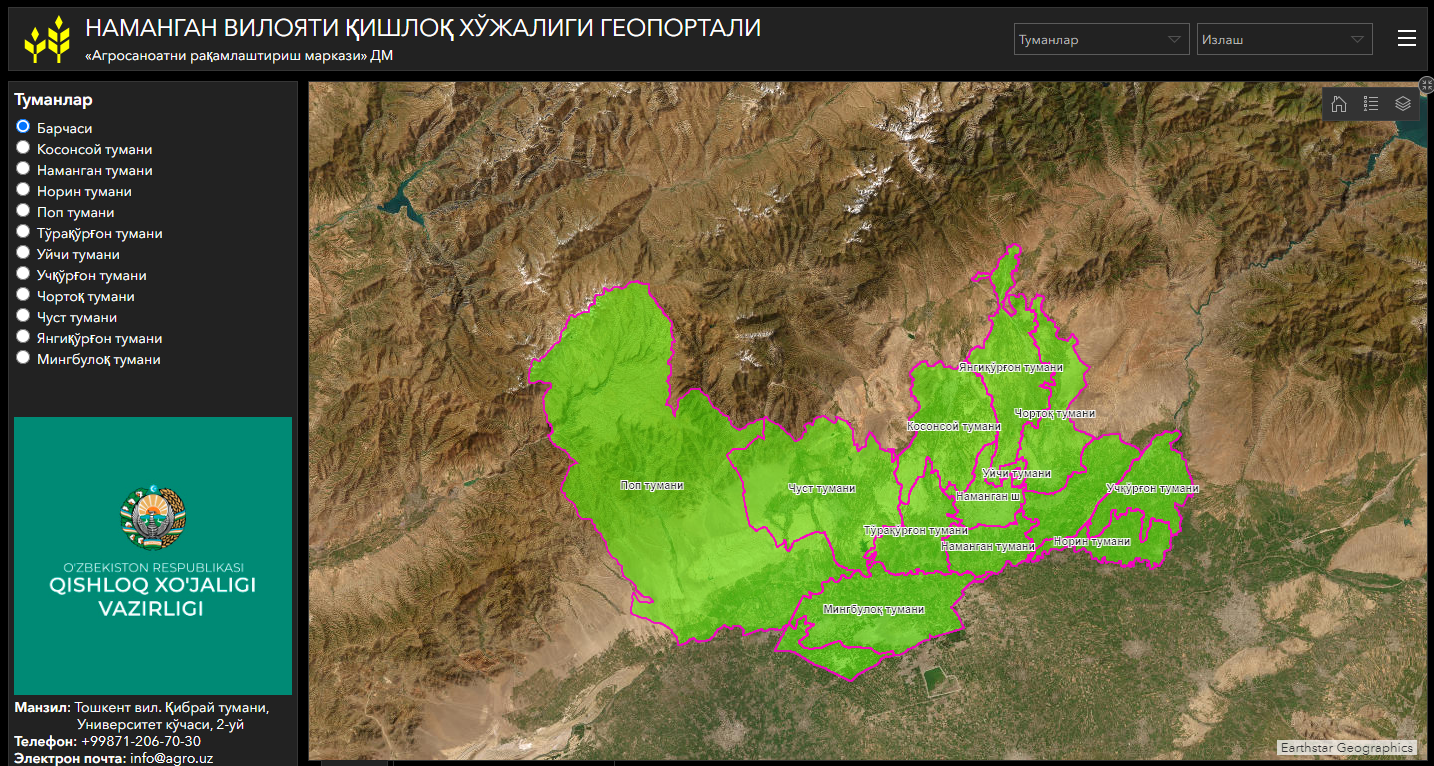The height and width of the screenshot is (766, 1434).
Task: Click the yellow wheat portal logo
Action: [x=48, y=39]
